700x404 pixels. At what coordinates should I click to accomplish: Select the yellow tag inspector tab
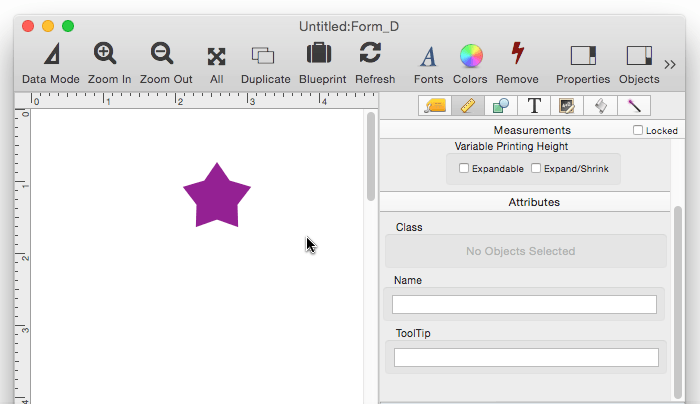(x=435, y=106)
